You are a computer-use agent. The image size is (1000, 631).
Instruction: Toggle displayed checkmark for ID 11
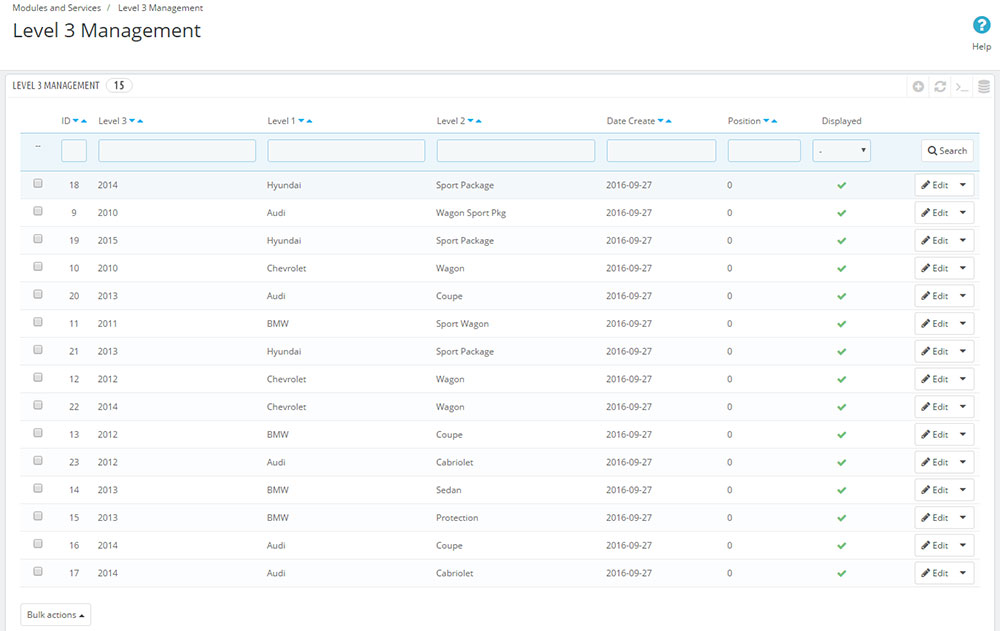click(841, 324)
